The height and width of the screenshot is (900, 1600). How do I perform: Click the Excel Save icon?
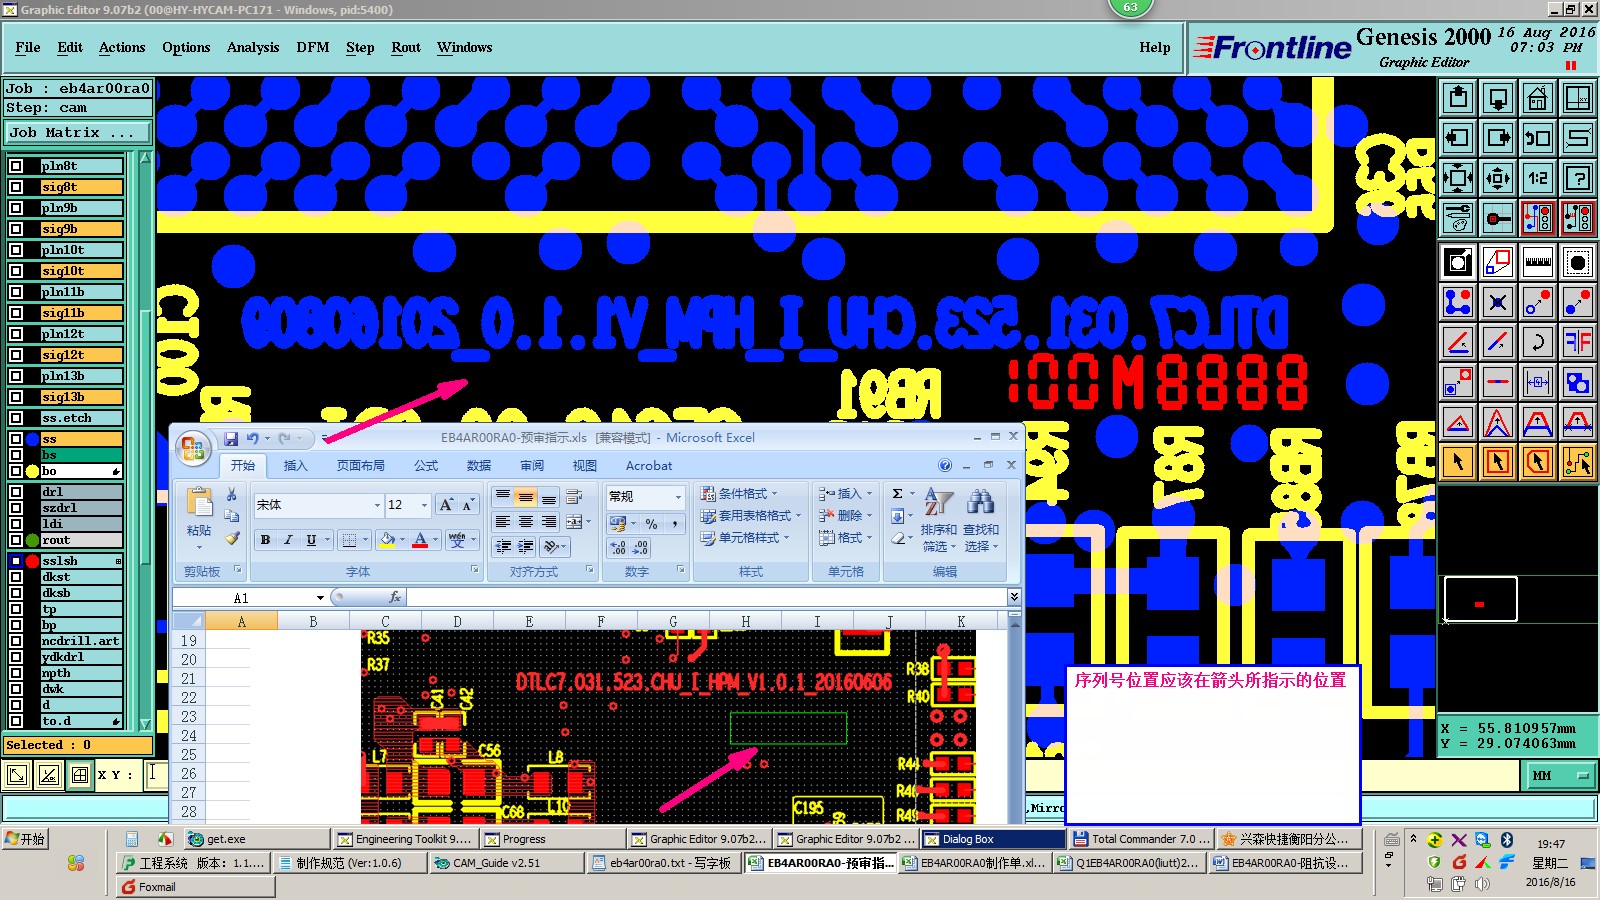coord(231,439)
